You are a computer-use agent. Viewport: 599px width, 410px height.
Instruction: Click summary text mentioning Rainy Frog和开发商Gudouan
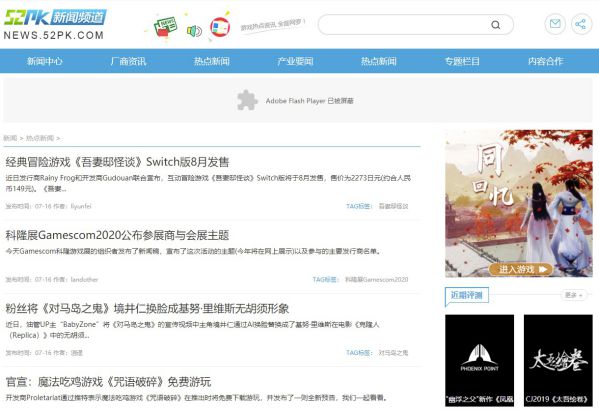[208, 183]
